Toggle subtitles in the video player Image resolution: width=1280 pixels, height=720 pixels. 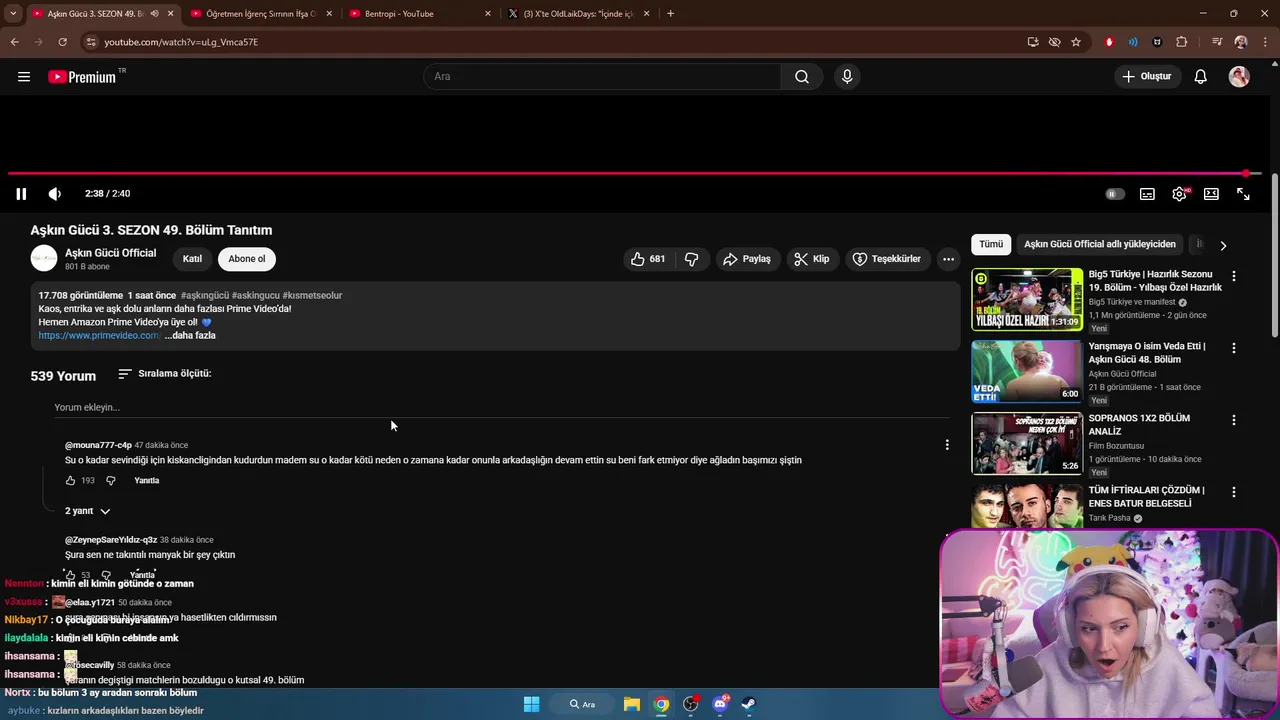(x=1147, y=194)
